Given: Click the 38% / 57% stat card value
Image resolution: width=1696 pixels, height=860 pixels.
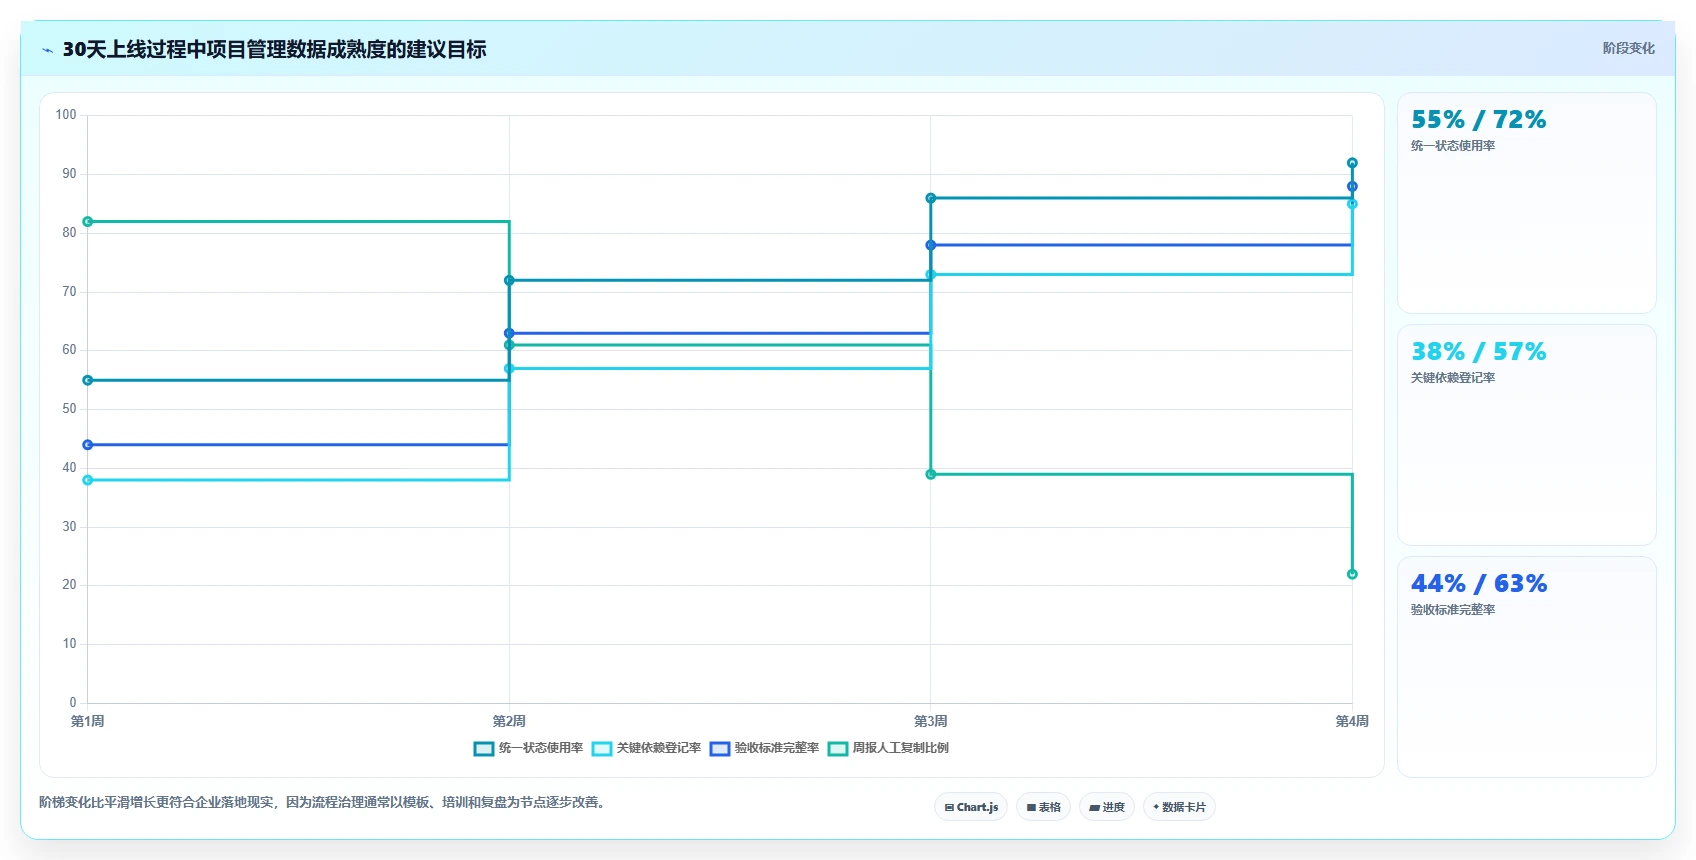Looking at the screenshot, I should point(1478,352).
